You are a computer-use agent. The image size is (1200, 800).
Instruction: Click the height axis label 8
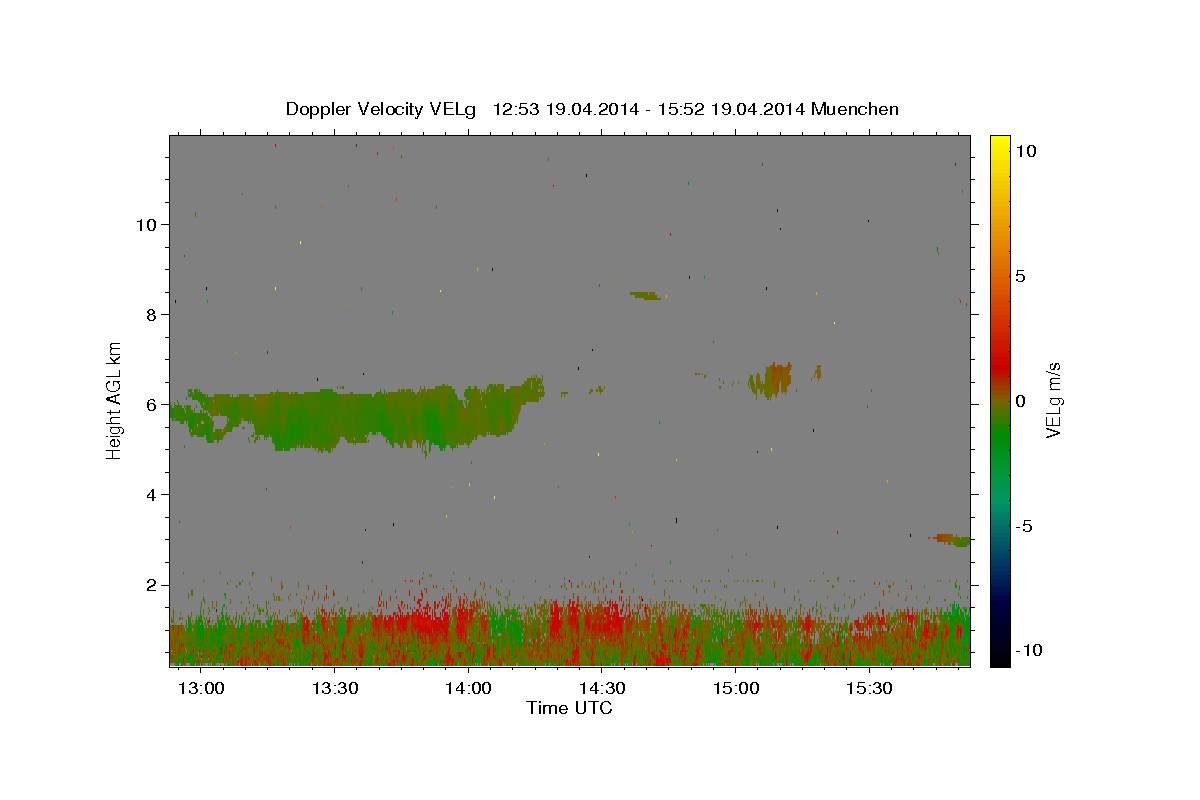tap(153, 314)
